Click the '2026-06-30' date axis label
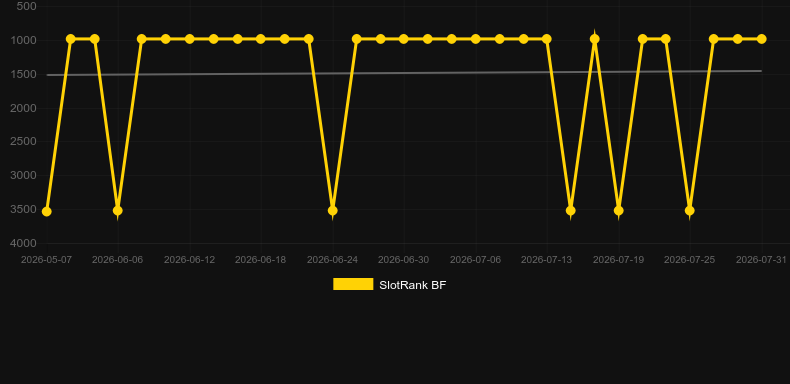The height and width of the screenshot is (384, 790). click(404, 260)
